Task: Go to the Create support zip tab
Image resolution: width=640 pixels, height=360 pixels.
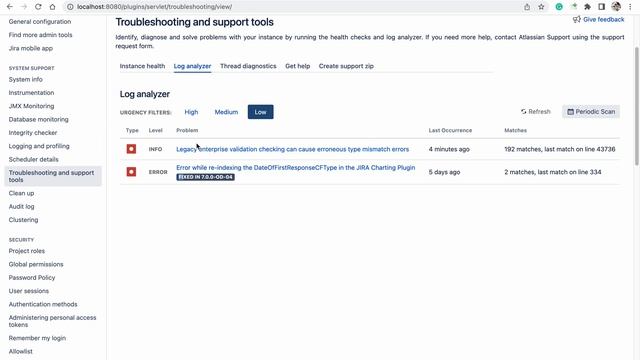Action: 346,66
